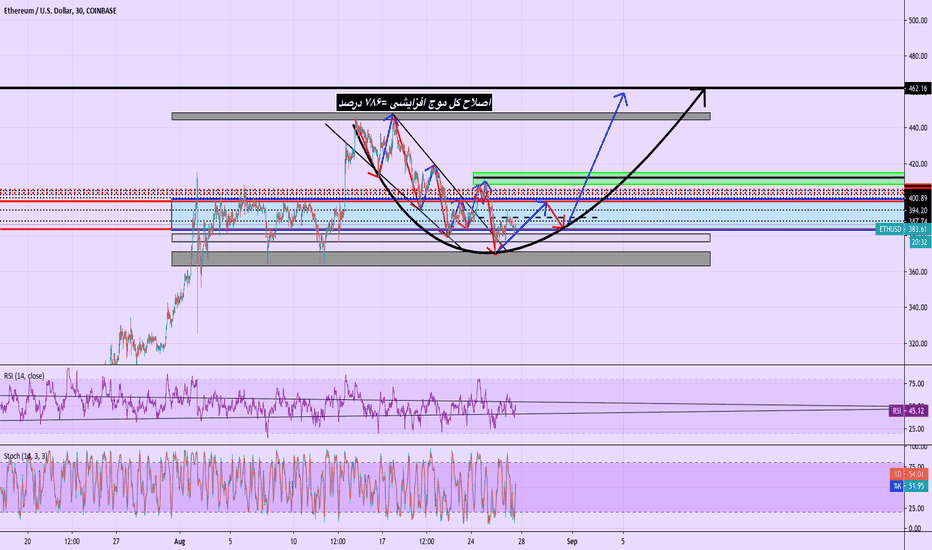Viewport: 932px width, 550px height.
Task: Click the %K 51.95 value label
Action: 908,486
